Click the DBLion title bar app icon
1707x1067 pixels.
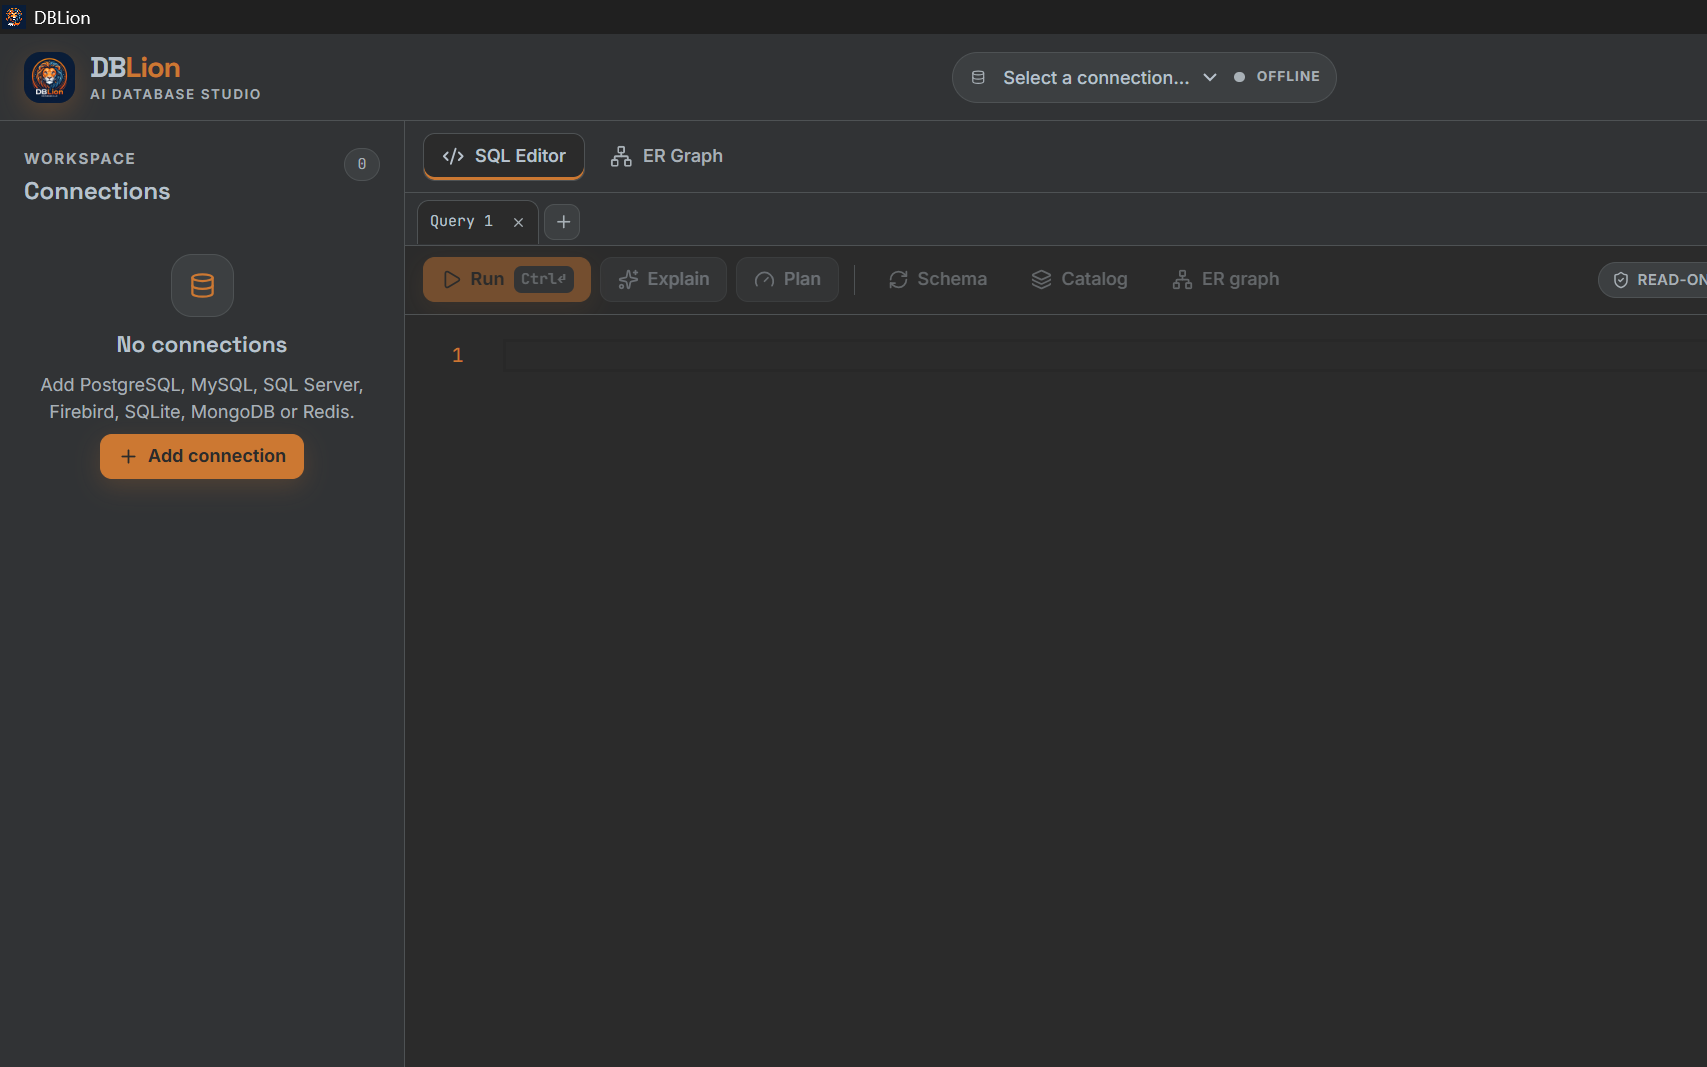coord(14,17)
